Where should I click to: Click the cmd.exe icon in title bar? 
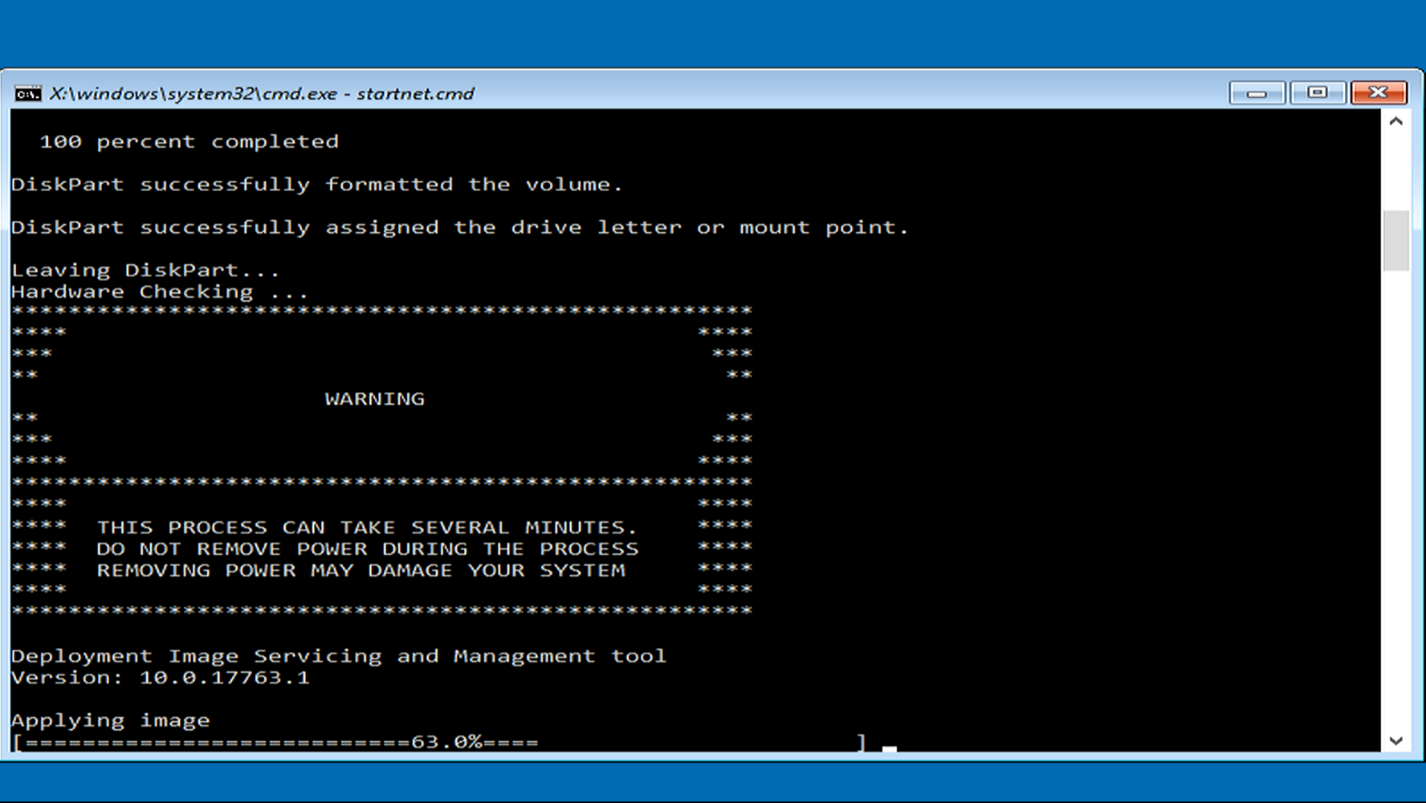click(28, 93)
